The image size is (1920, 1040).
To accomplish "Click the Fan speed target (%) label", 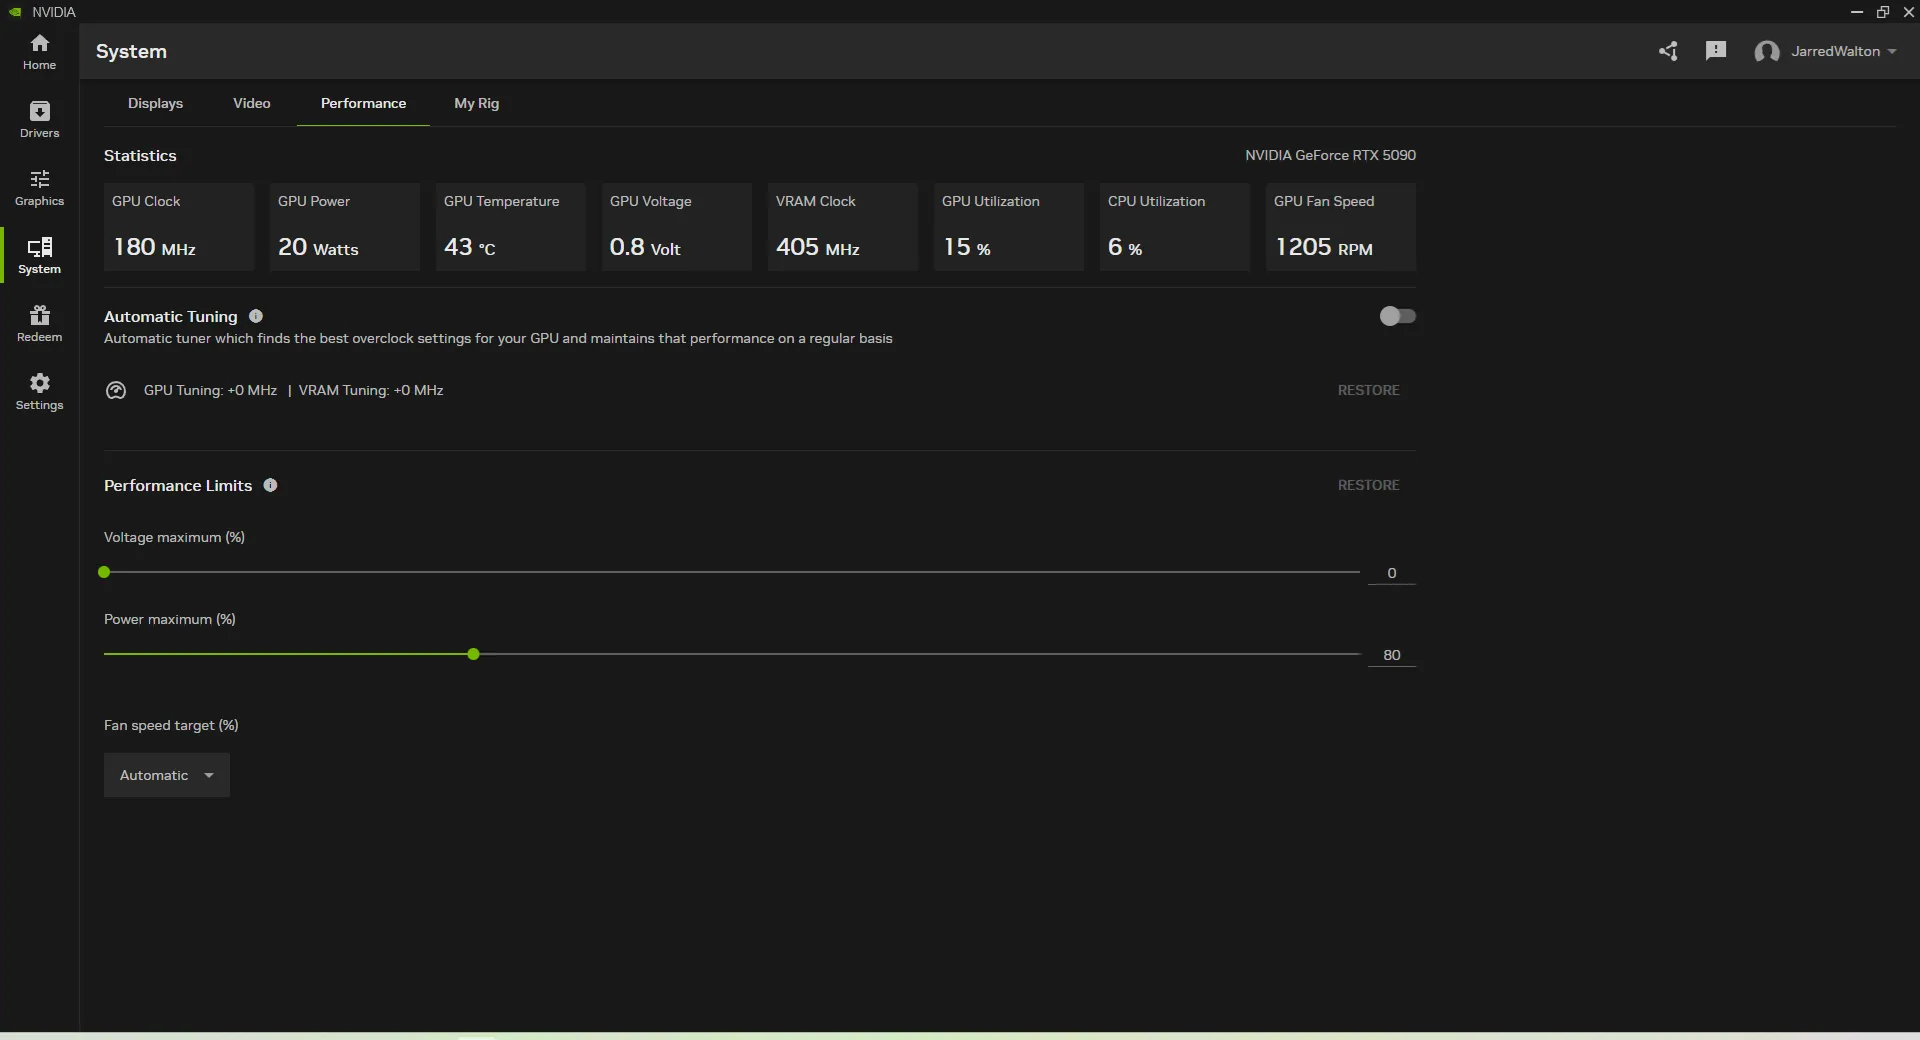I will coord(171,725).
